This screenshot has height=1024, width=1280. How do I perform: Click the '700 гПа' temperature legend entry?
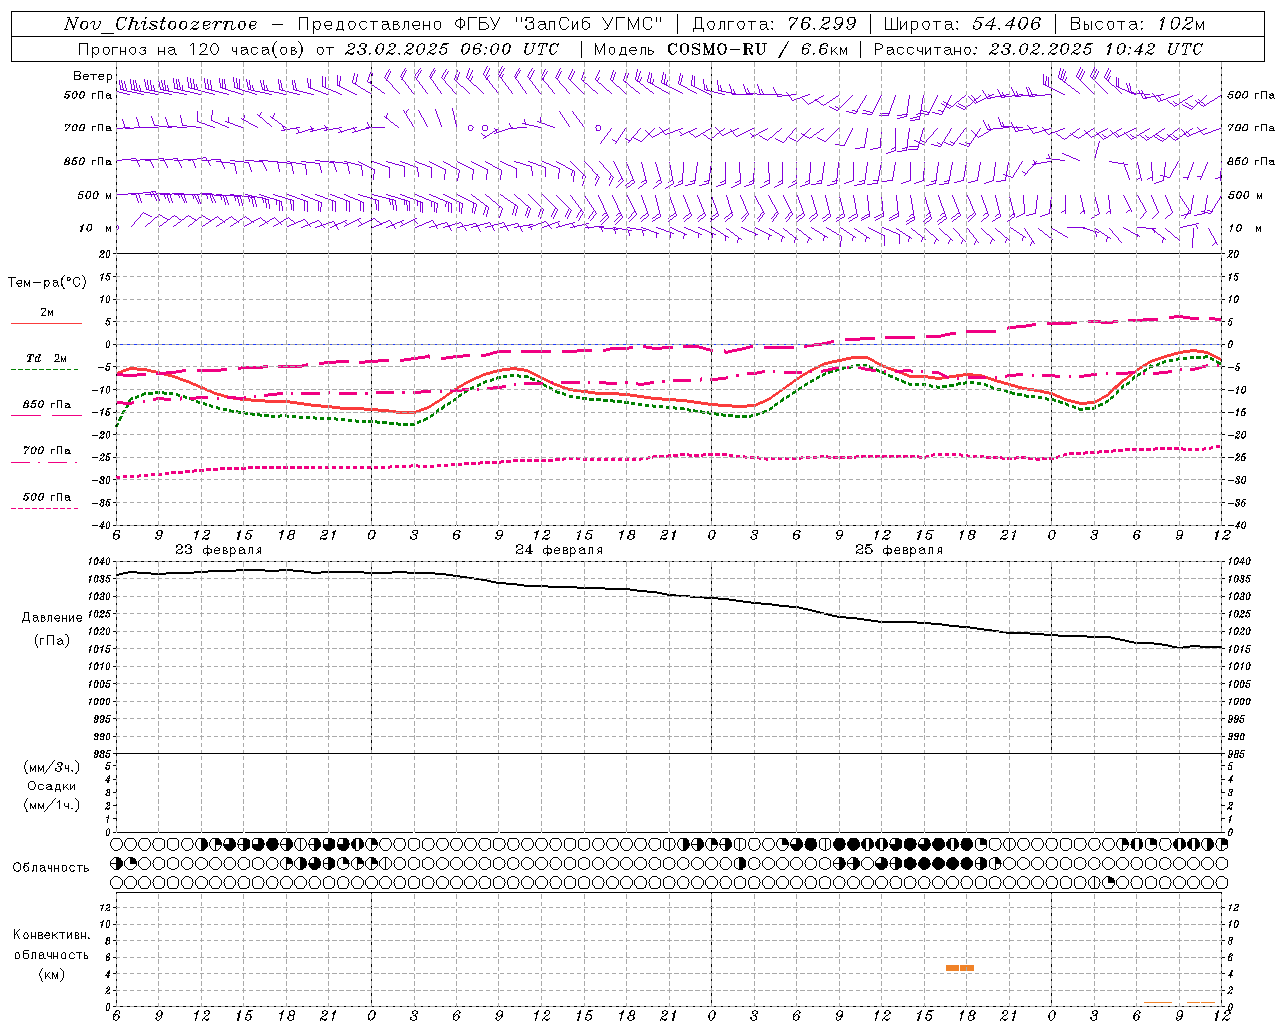pos(47,451)
